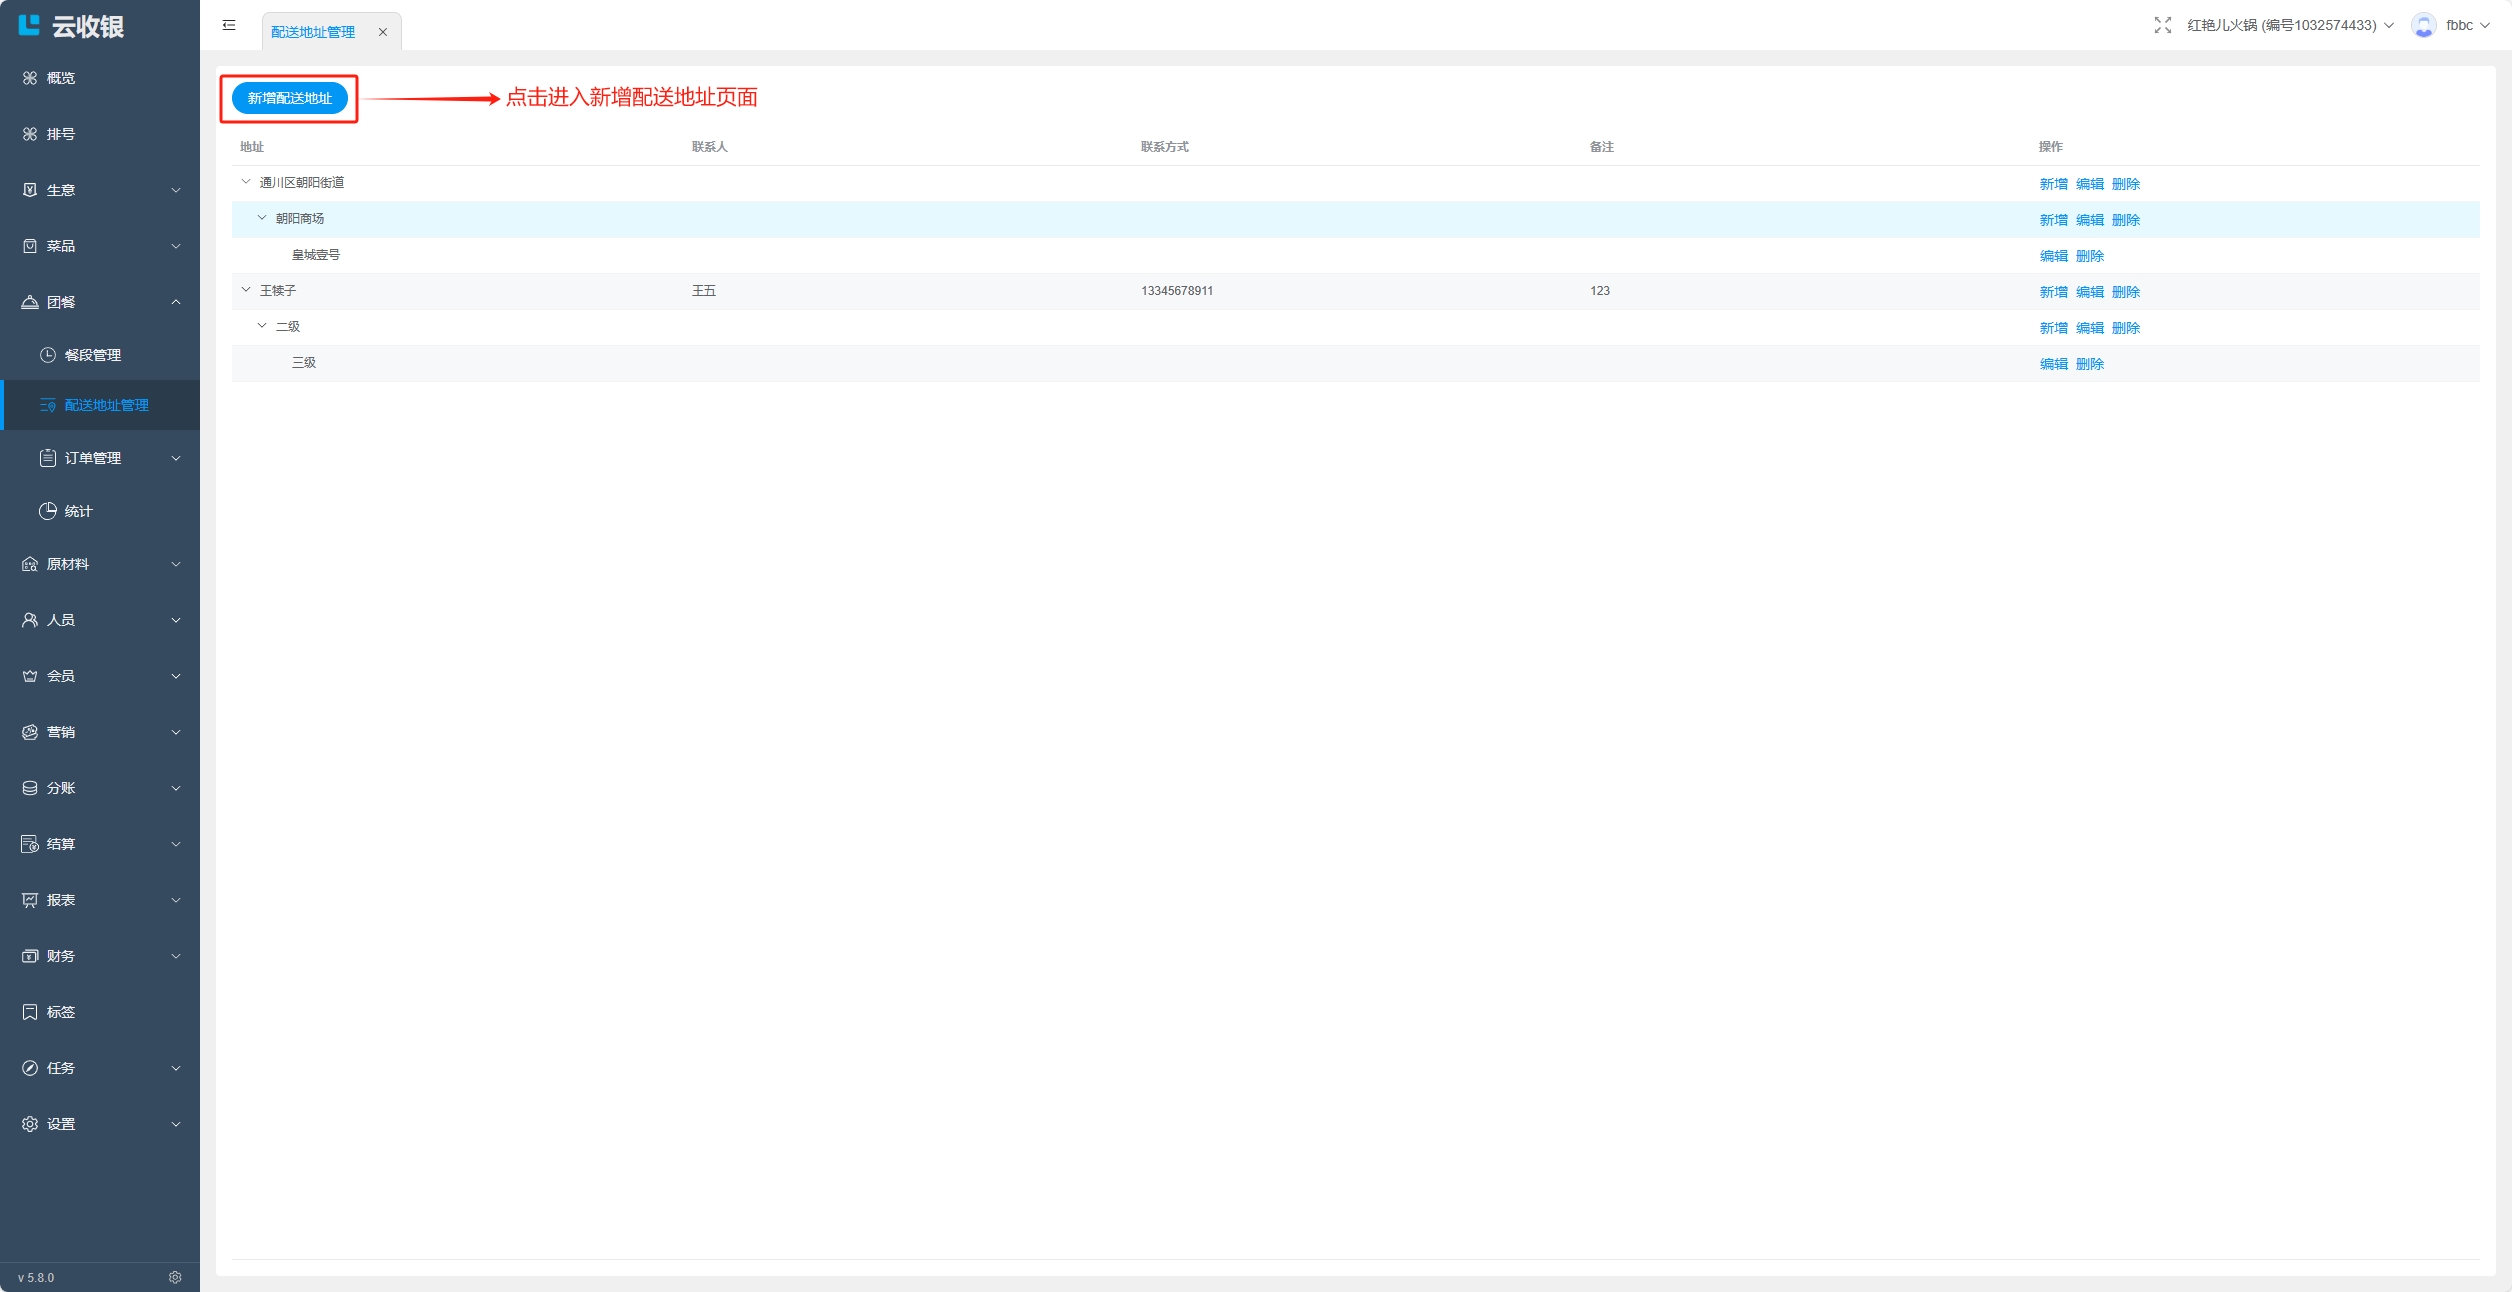Click the sidebar collapse icon

tap(229, 25)
